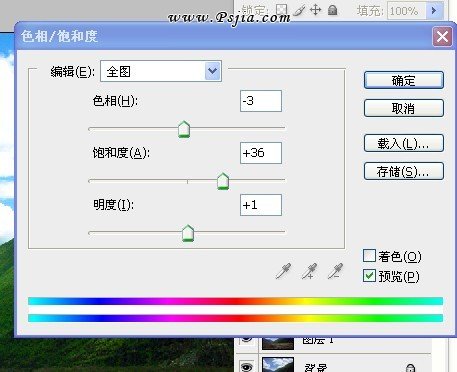Select the 图层 1 layer thumbnail

pyautogui.click(x=278, y=343)
